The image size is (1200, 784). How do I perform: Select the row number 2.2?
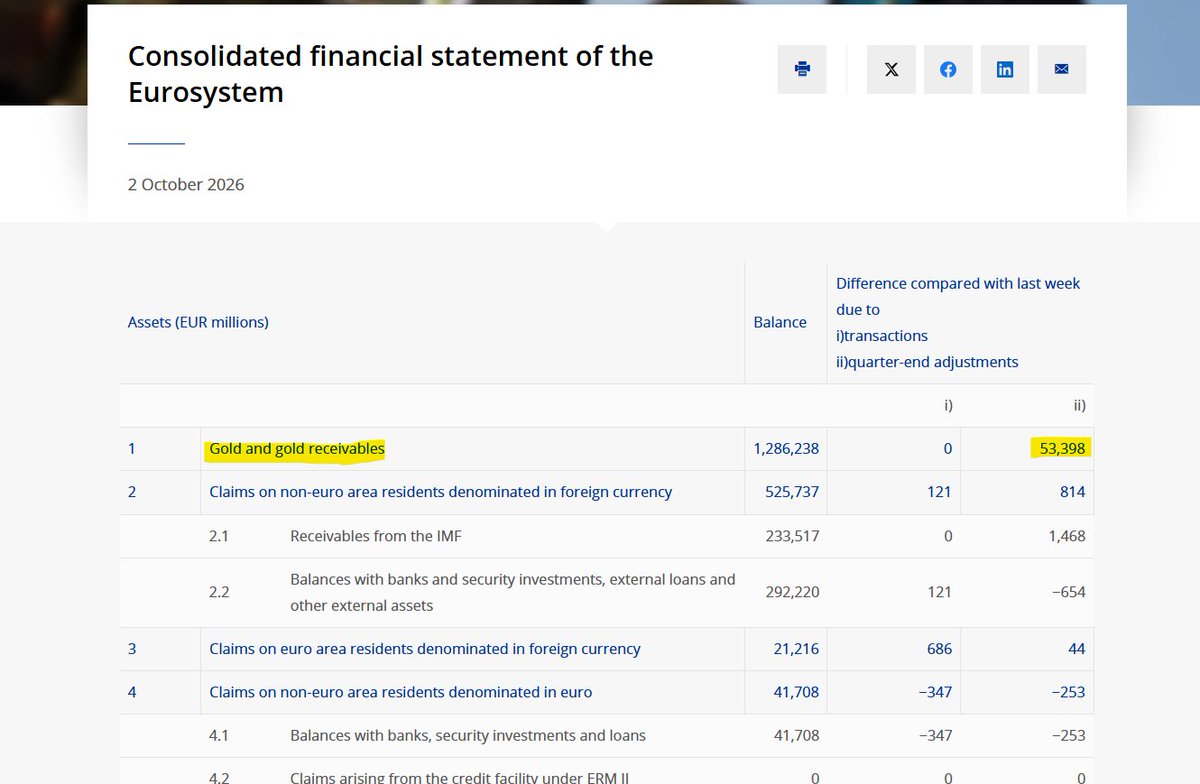[x=219, y=592]
